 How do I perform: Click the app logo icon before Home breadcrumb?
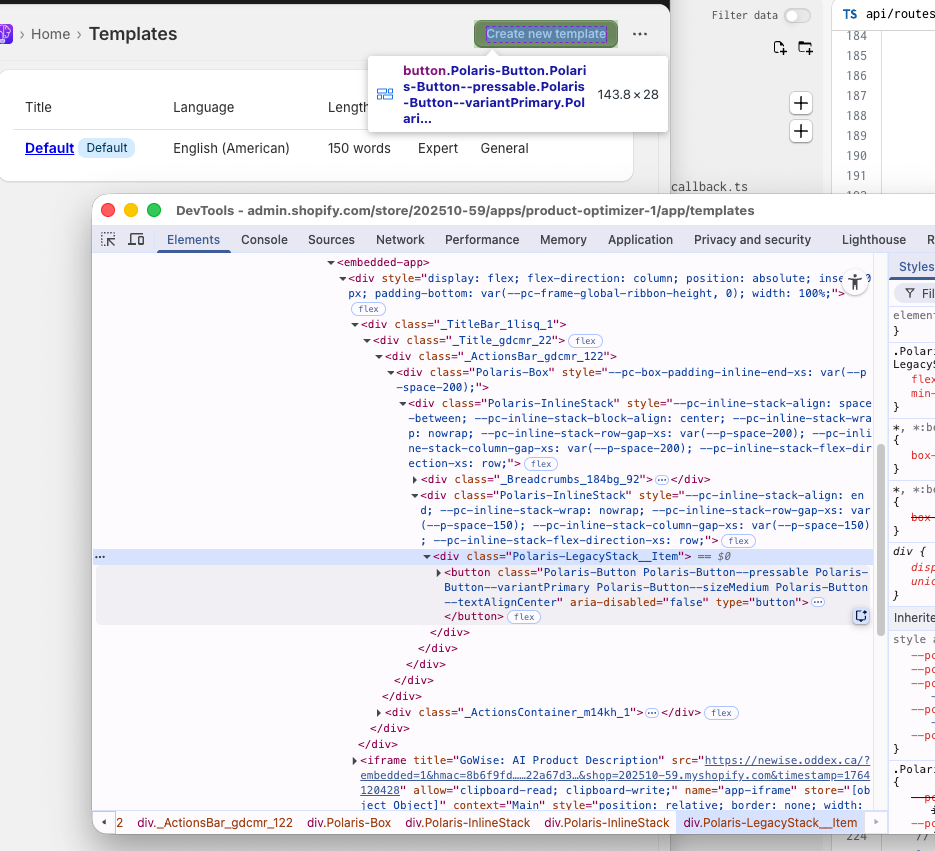5,34
